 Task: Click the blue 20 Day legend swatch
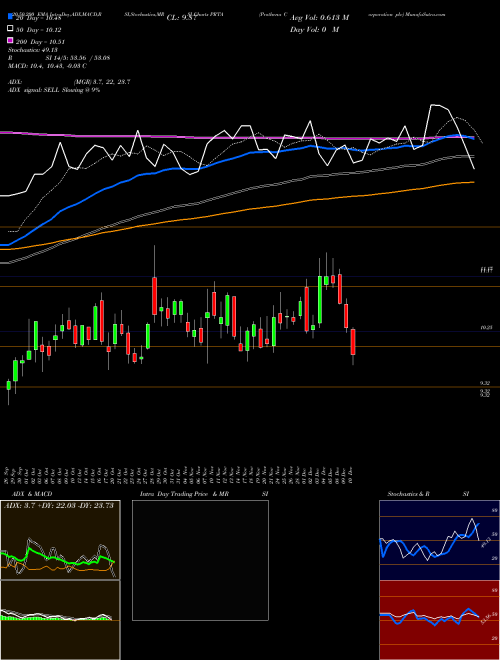coord(11,17)
